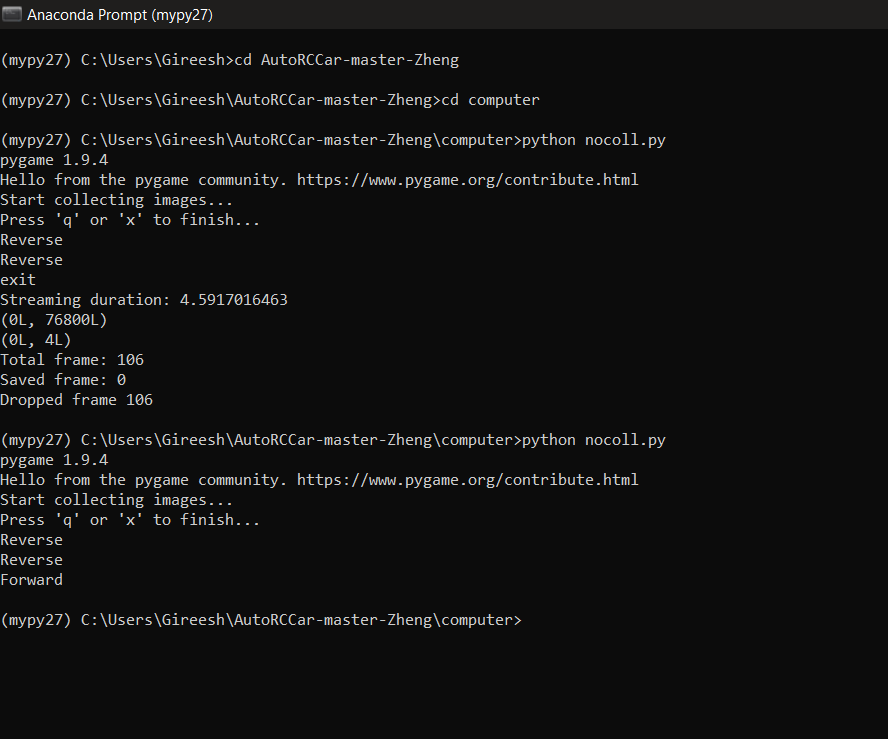This screenshot has width=888, height=739.
Task: Click the Anaconda Prompt title bar icon
Action: coord(12,14)
